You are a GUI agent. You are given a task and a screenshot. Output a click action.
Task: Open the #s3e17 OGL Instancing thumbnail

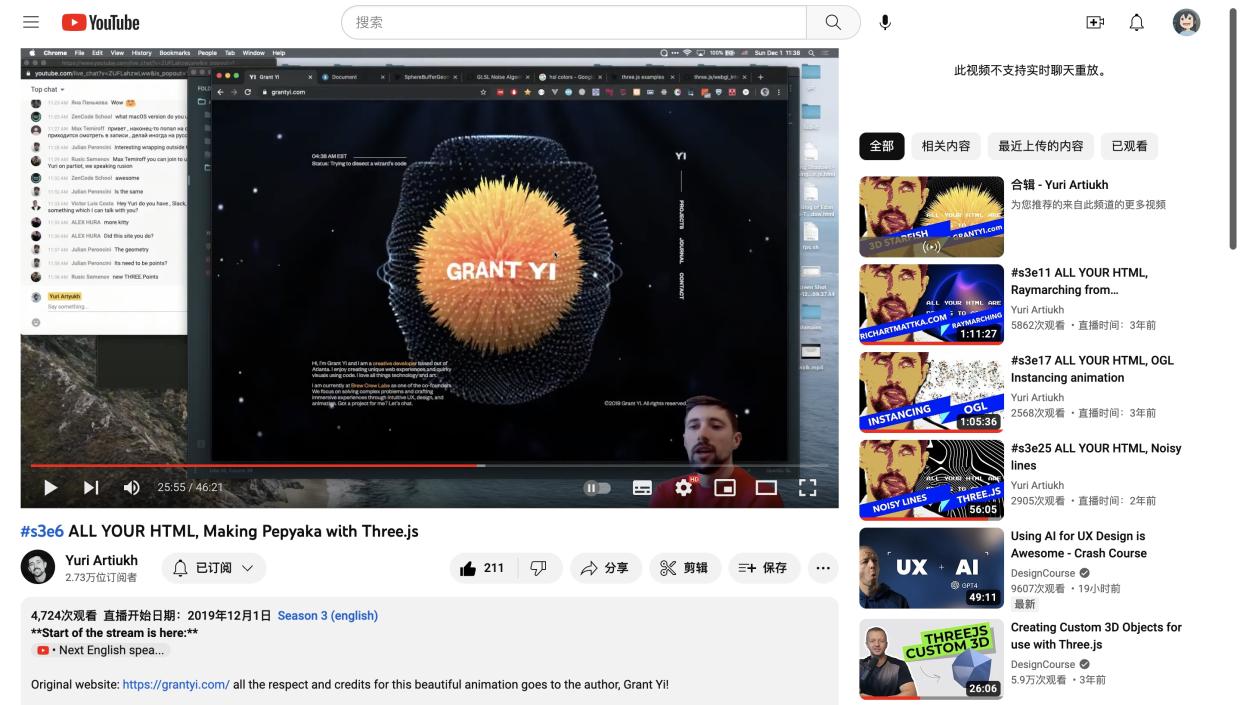coord(931,393)
